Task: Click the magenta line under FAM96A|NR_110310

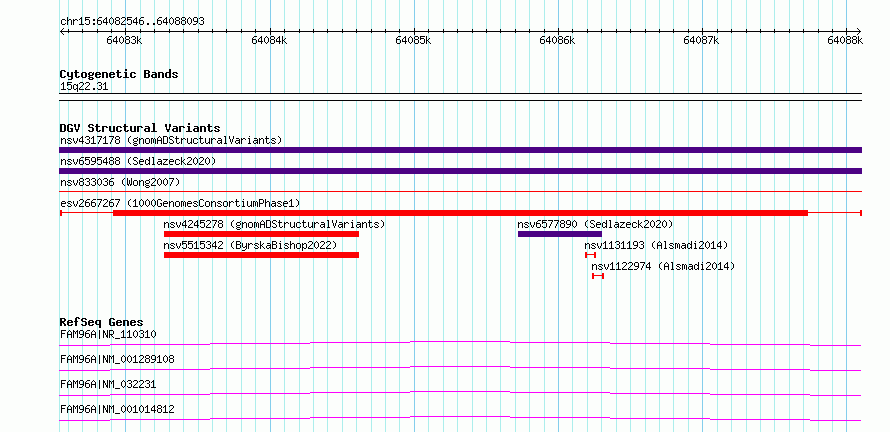Action: (x=460, y=343)
